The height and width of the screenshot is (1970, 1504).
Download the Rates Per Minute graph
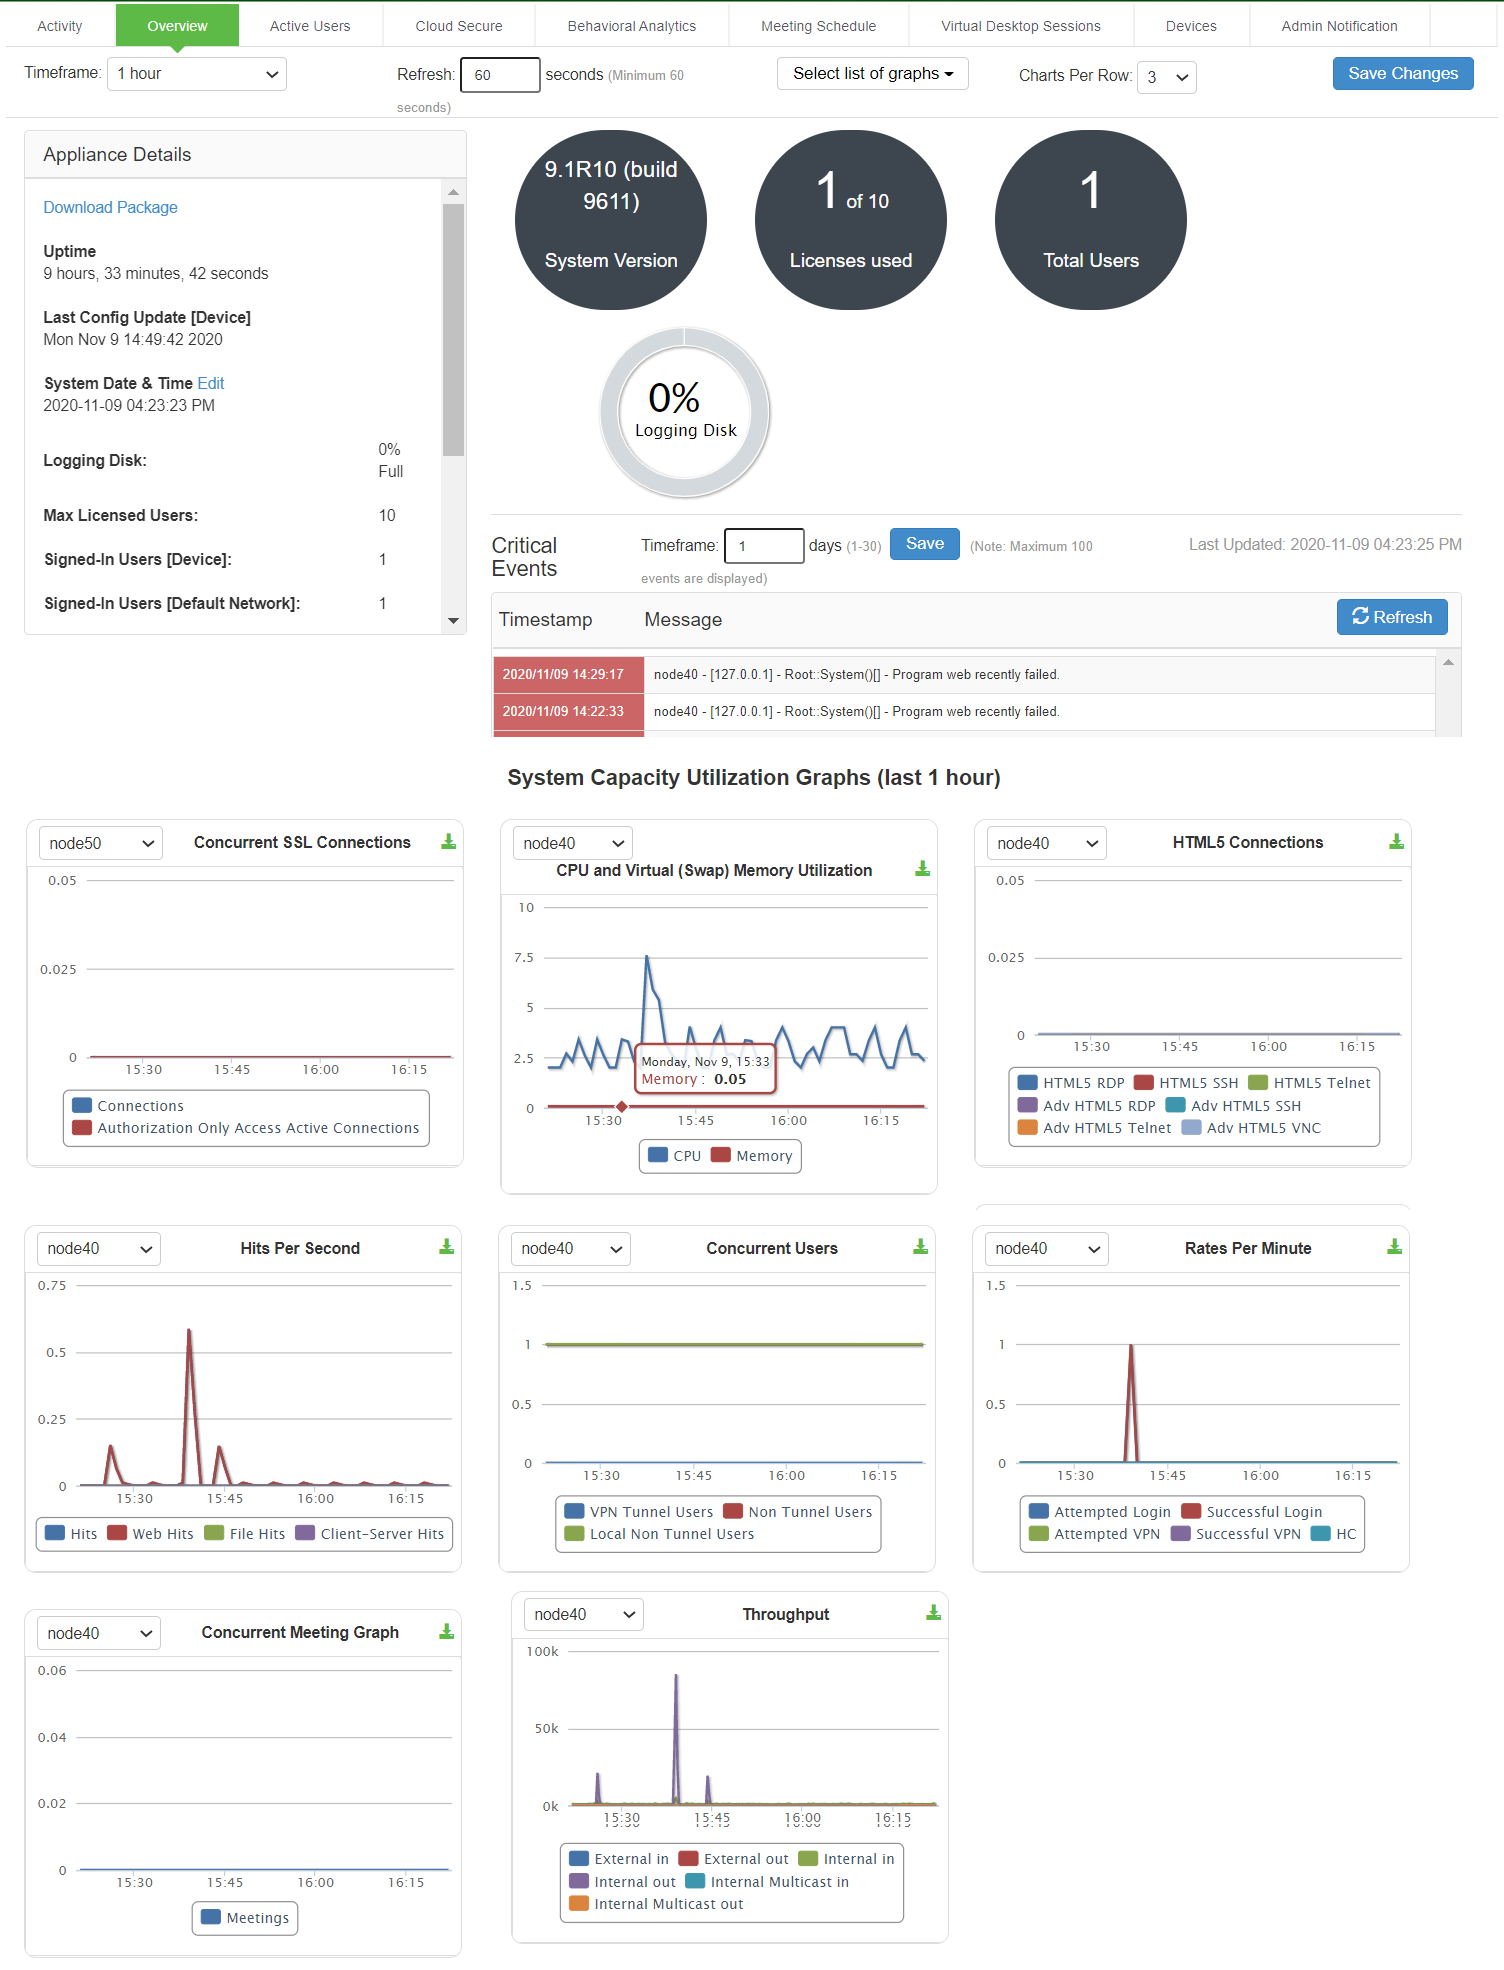point(1394,1247)
